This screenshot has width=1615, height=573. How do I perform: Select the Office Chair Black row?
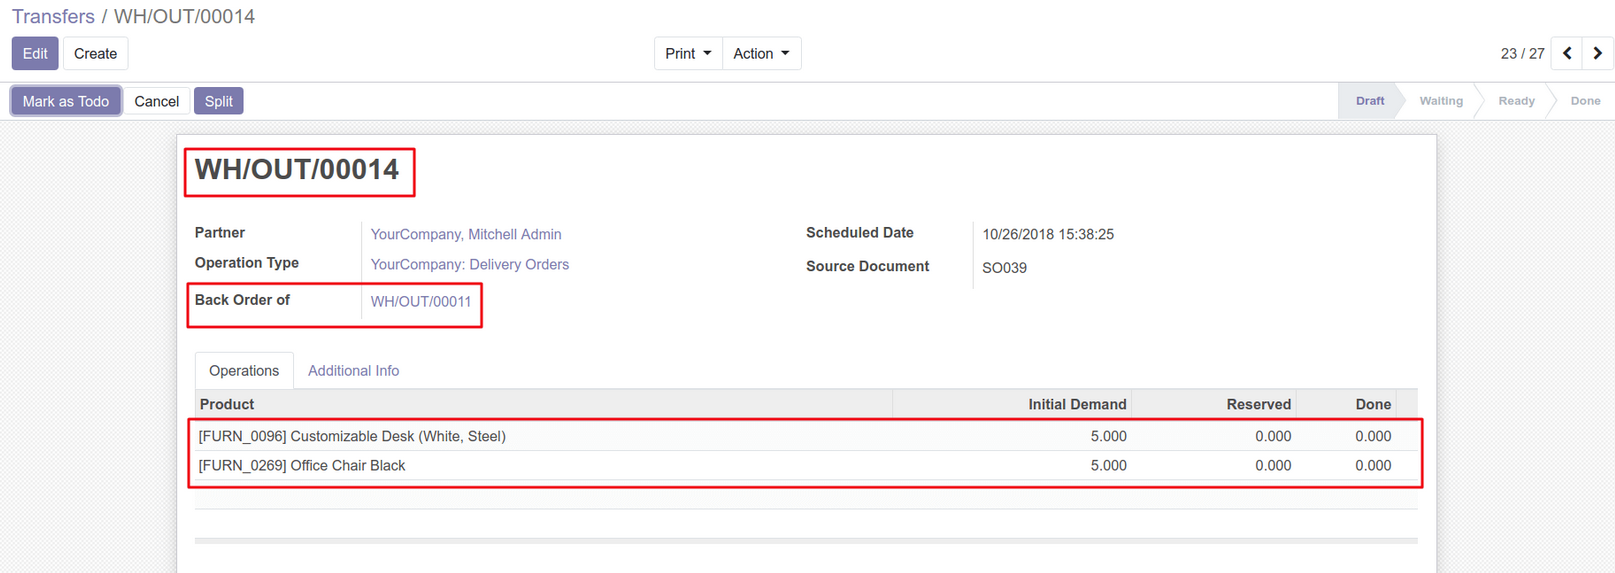click(x=302, y=466)
